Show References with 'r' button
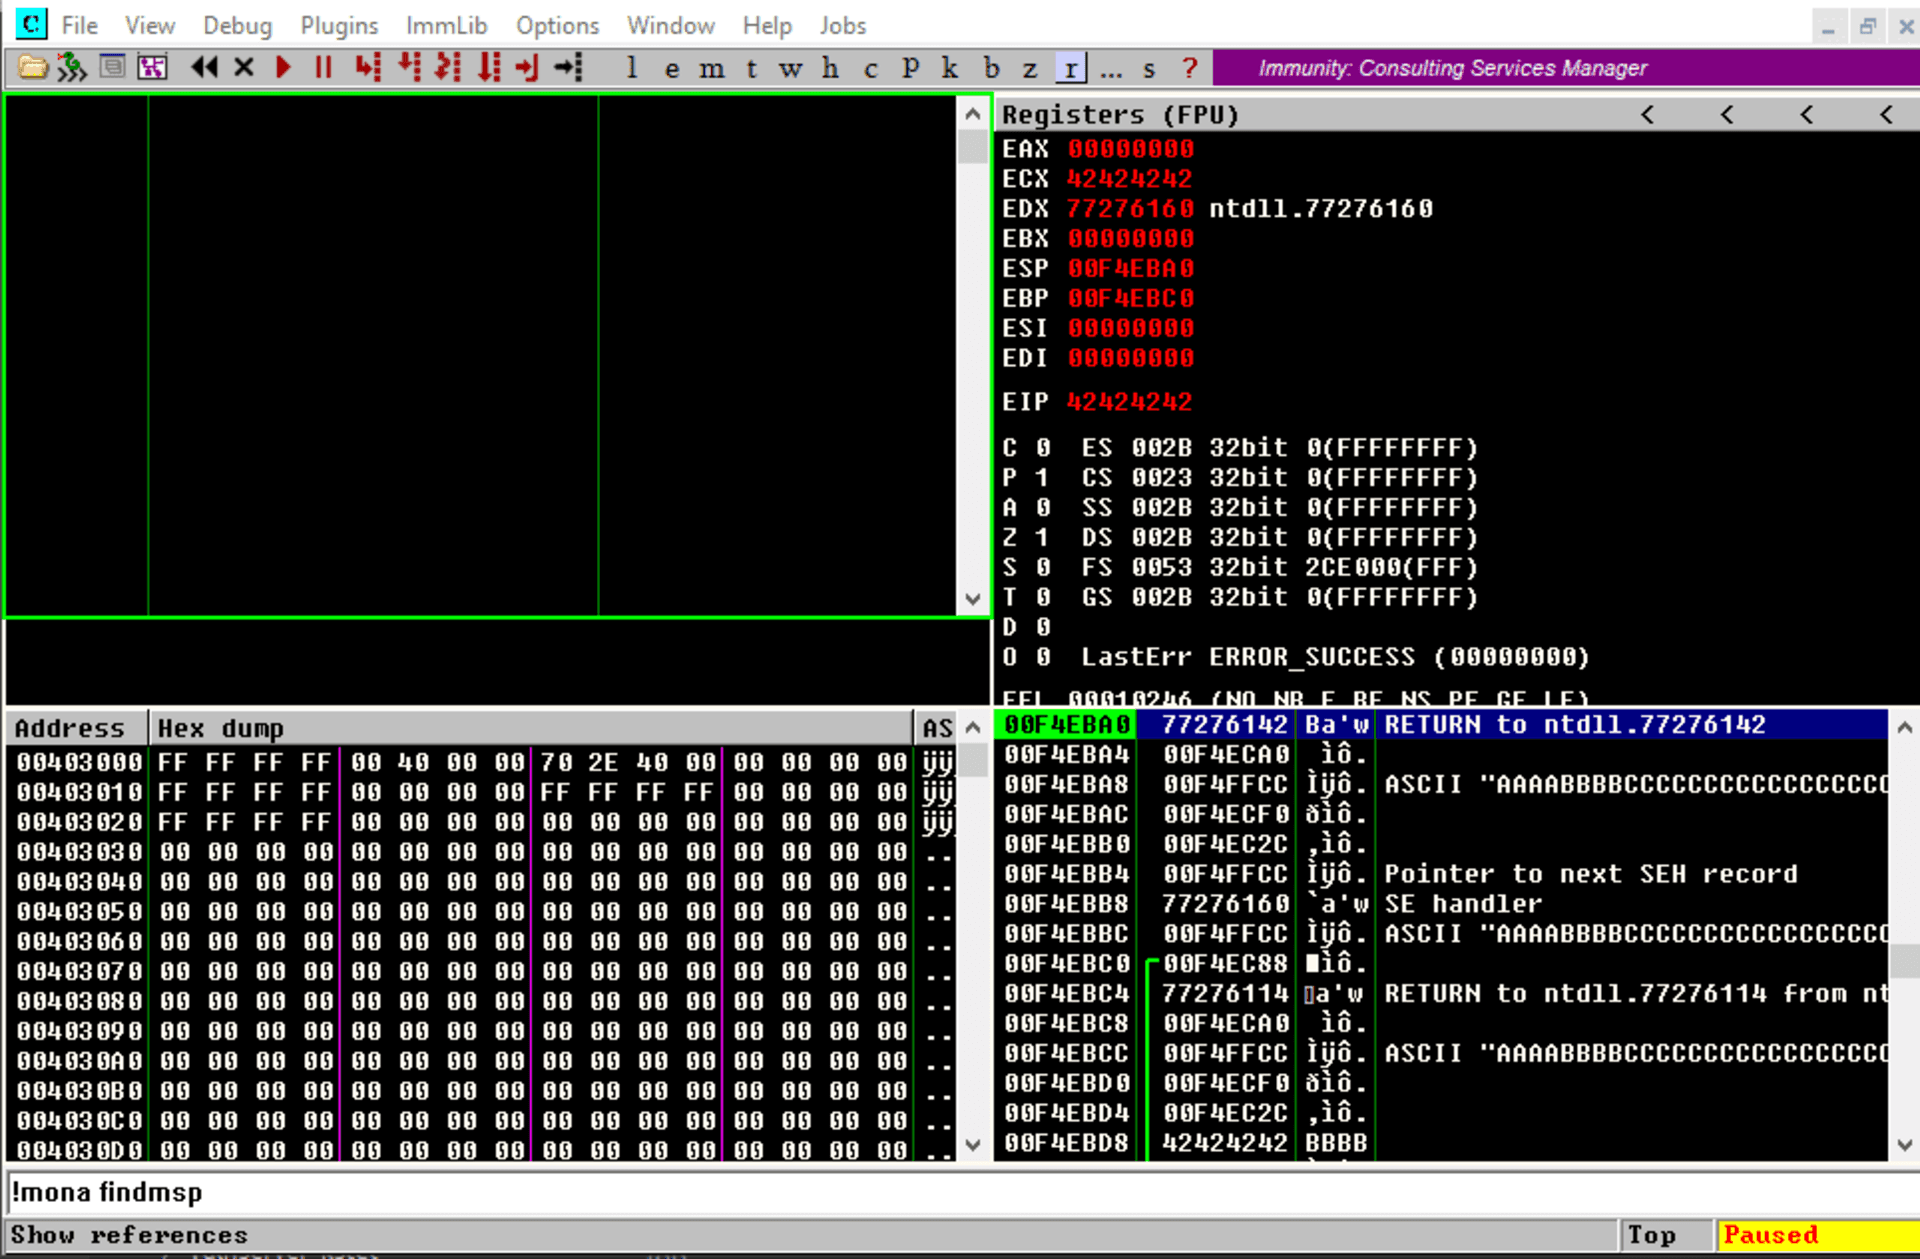This screenshot has width=1920, height=1259. 1071,68
